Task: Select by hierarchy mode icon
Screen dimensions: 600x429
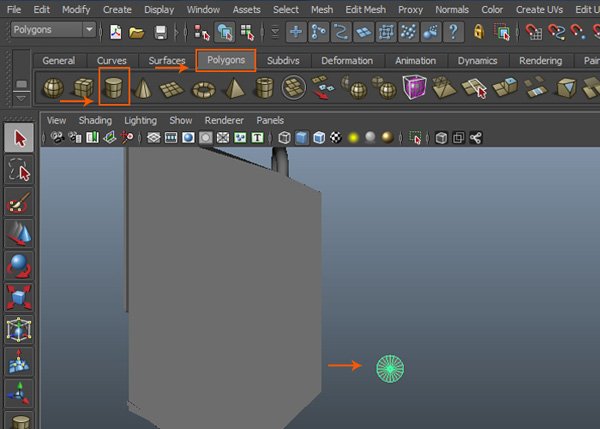Action: click(202, 33)
